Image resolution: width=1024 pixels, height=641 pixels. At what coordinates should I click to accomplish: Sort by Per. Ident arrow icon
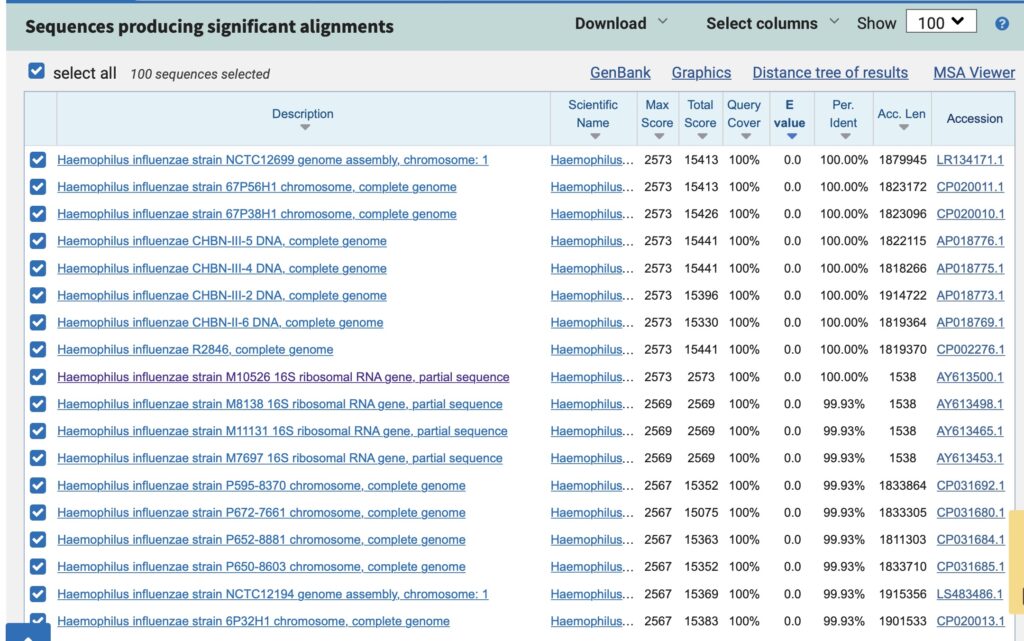[845, 136]
